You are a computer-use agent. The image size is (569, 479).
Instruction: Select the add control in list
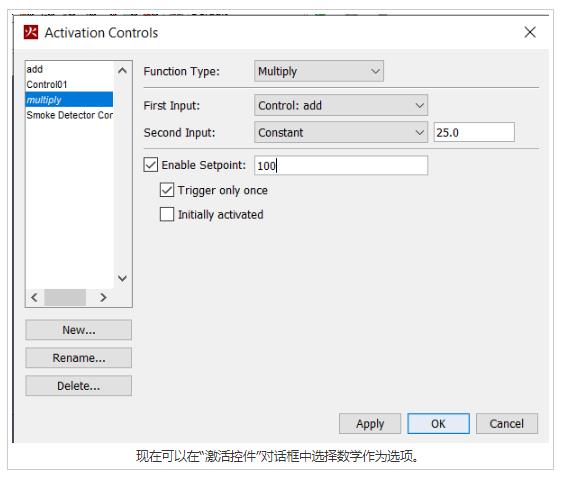click(69, 69)
